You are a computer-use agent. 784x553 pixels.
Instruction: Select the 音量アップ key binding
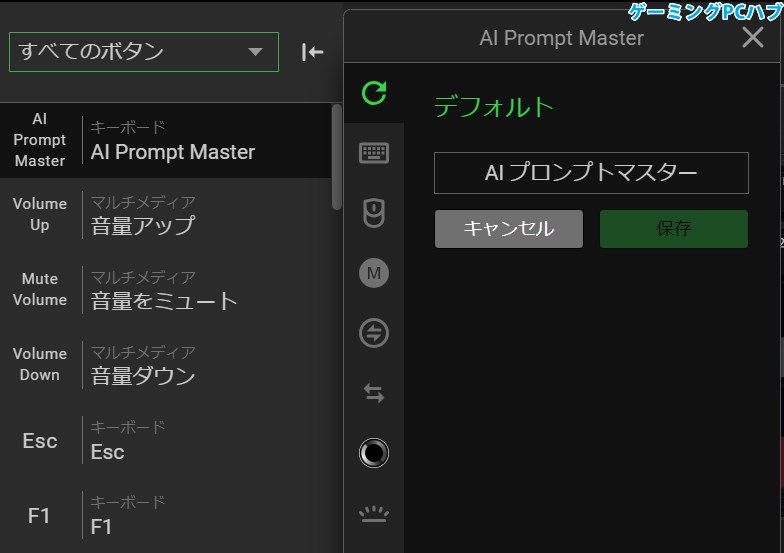[x=170, y=215]
